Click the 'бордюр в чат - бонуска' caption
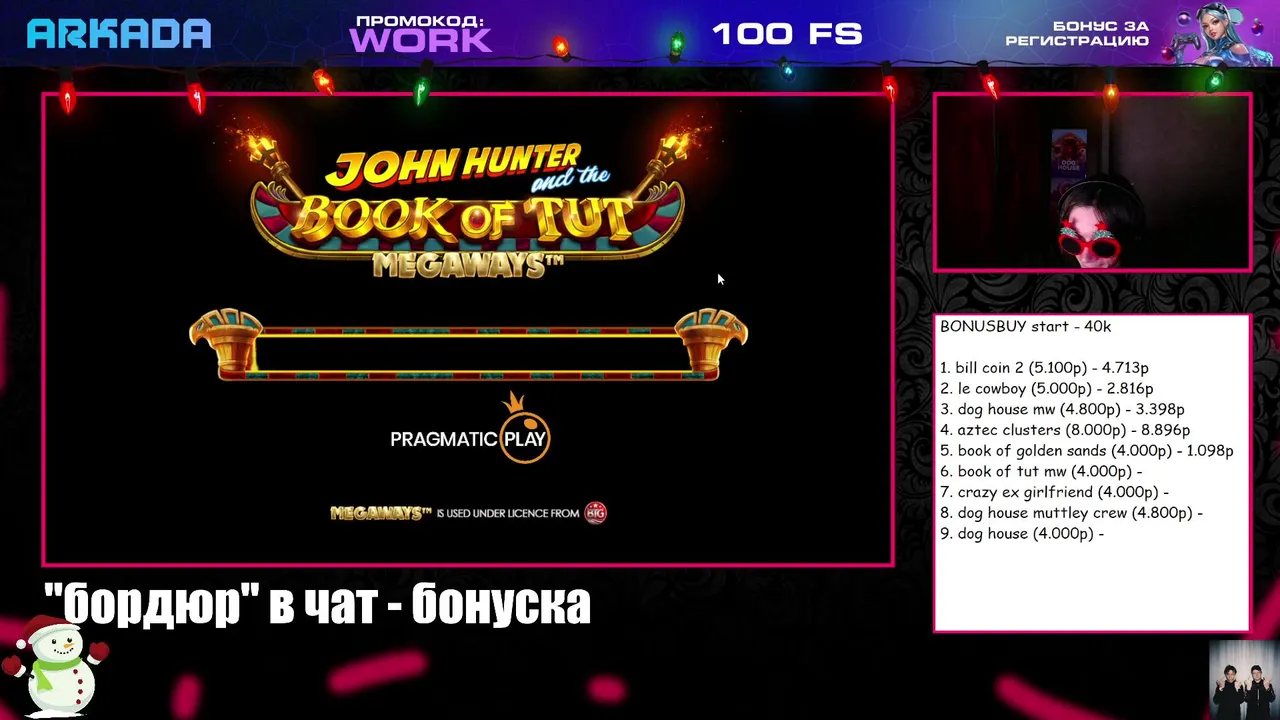Image resolution: width=1280 pixels, height=720 pixels. click(318, 603)
